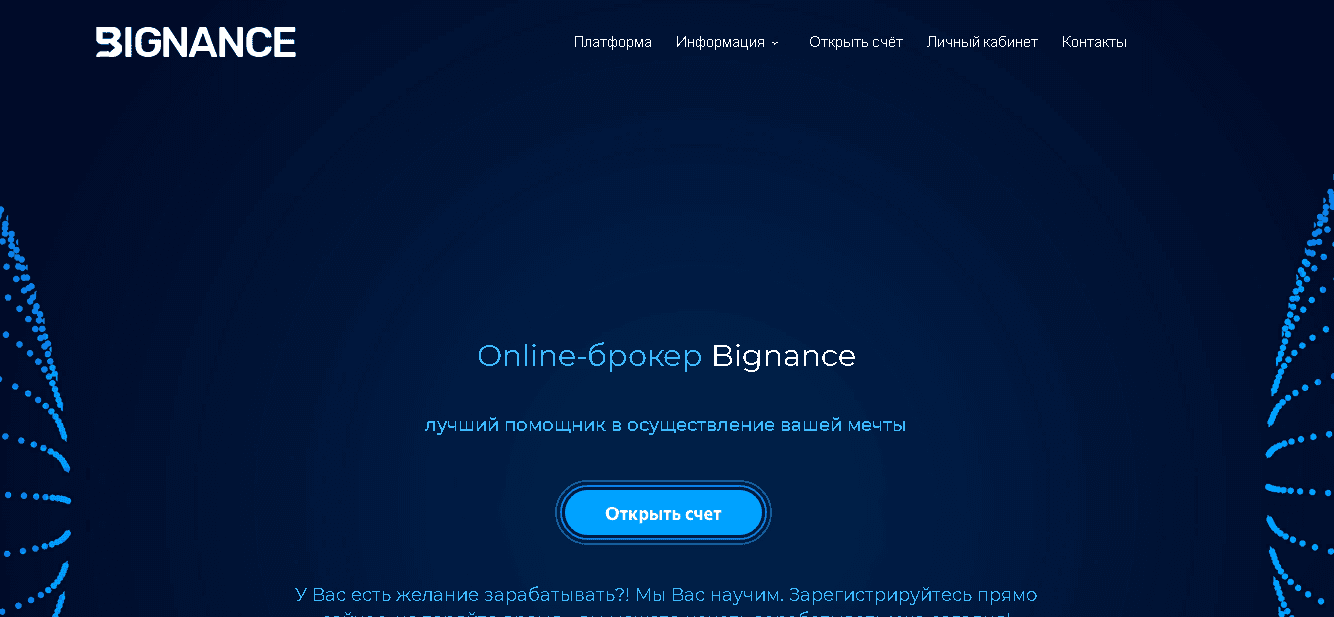Navigate to the Контакты page
The width and height of the screenshot is (1334, 617).
pyautogui.click(x=1094, y=42)
